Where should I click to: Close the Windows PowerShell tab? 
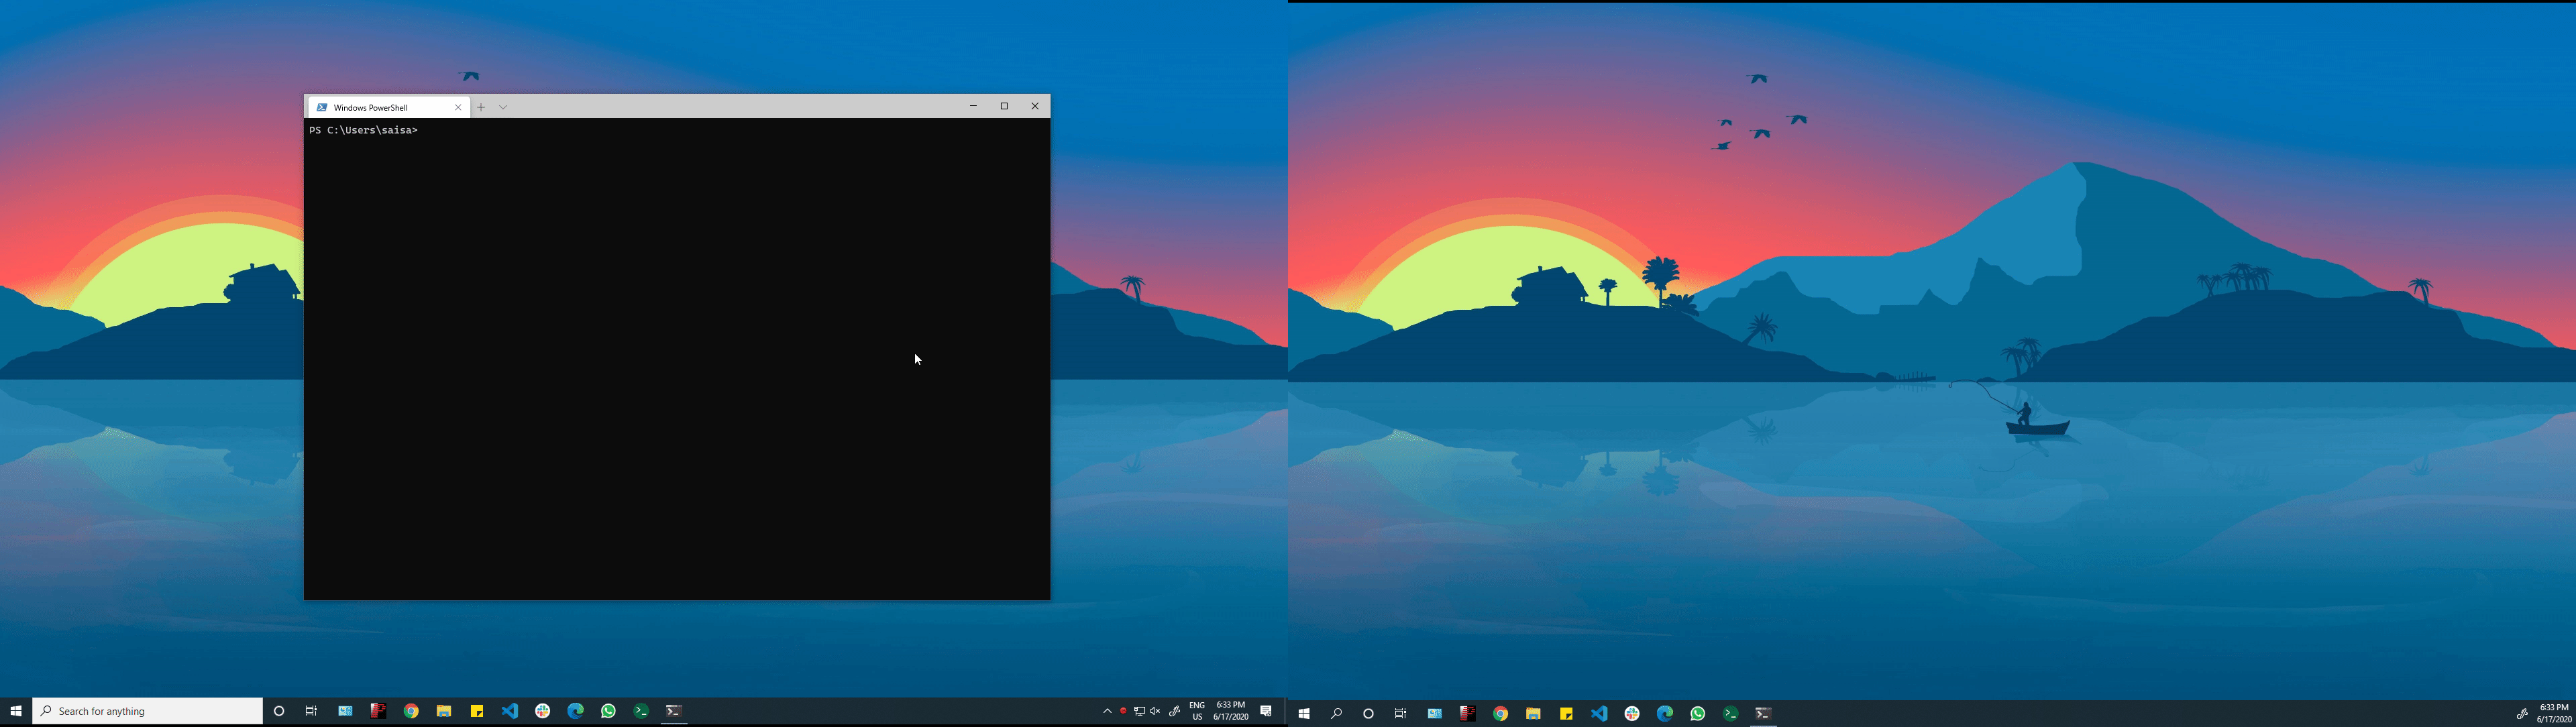[458, 107]
